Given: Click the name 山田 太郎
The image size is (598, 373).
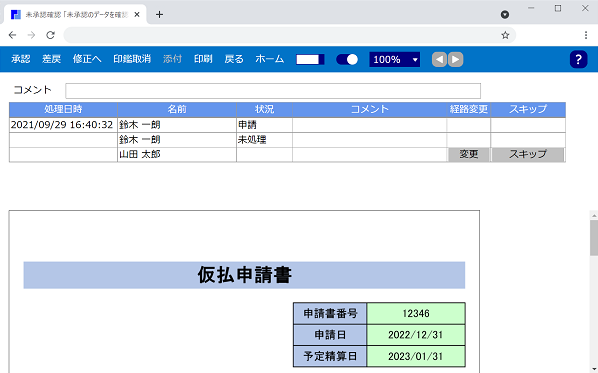Looking at the screenshot, I should [x=140, y=154].
